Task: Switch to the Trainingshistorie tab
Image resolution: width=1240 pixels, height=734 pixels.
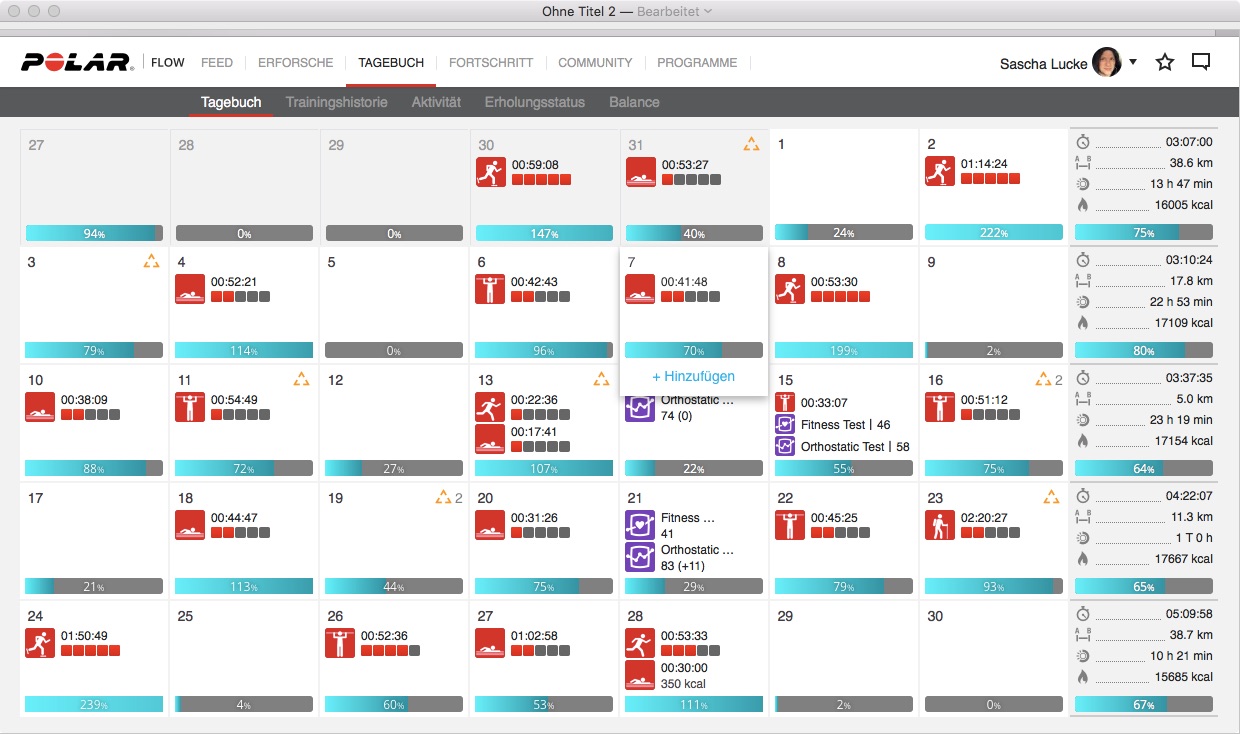Action: point(336,102)
